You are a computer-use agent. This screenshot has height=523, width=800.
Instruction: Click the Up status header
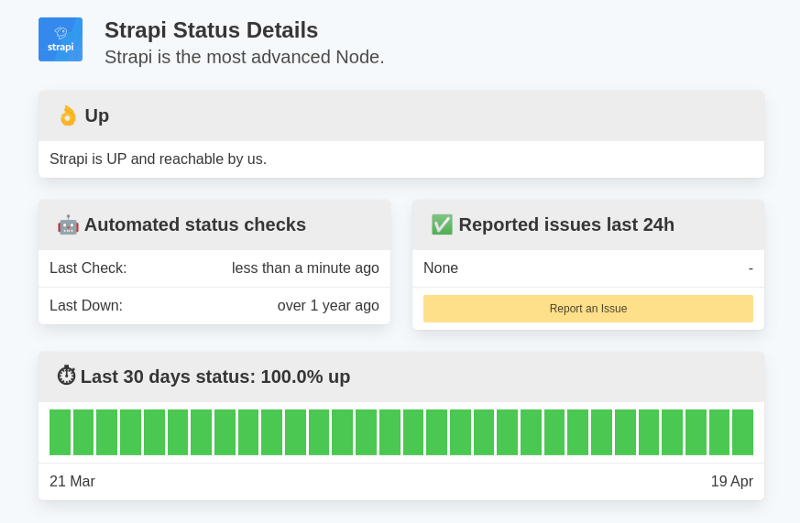(x=97, y=116)
